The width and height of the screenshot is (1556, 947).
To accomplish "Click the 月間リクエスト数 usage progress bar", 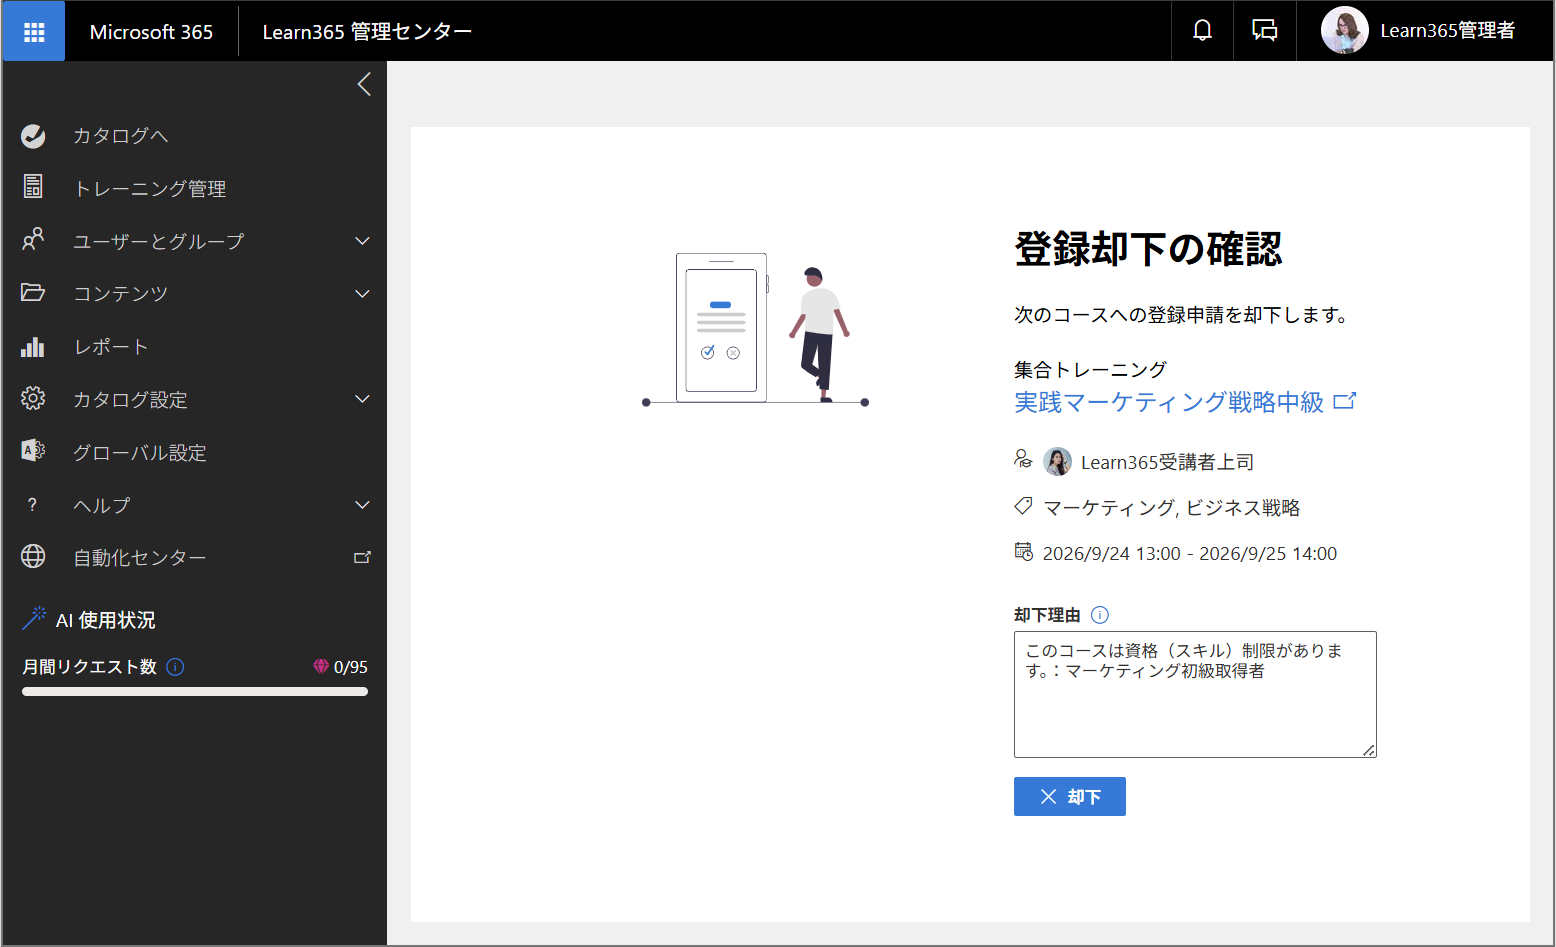I will click(x=195, y=691).
